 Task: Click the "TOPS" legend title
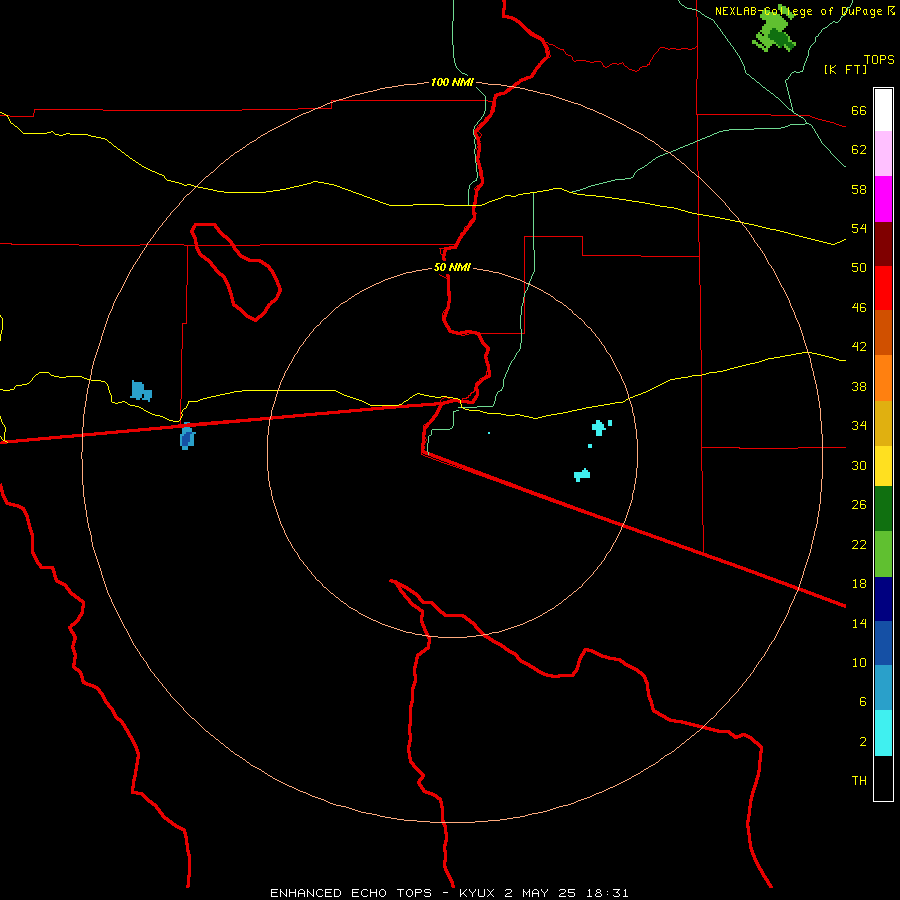click(879, 59)
